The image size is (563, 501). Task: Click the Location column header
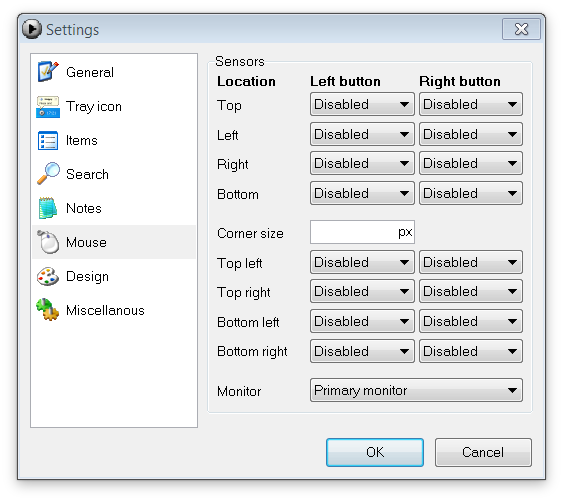click(246, 82)
